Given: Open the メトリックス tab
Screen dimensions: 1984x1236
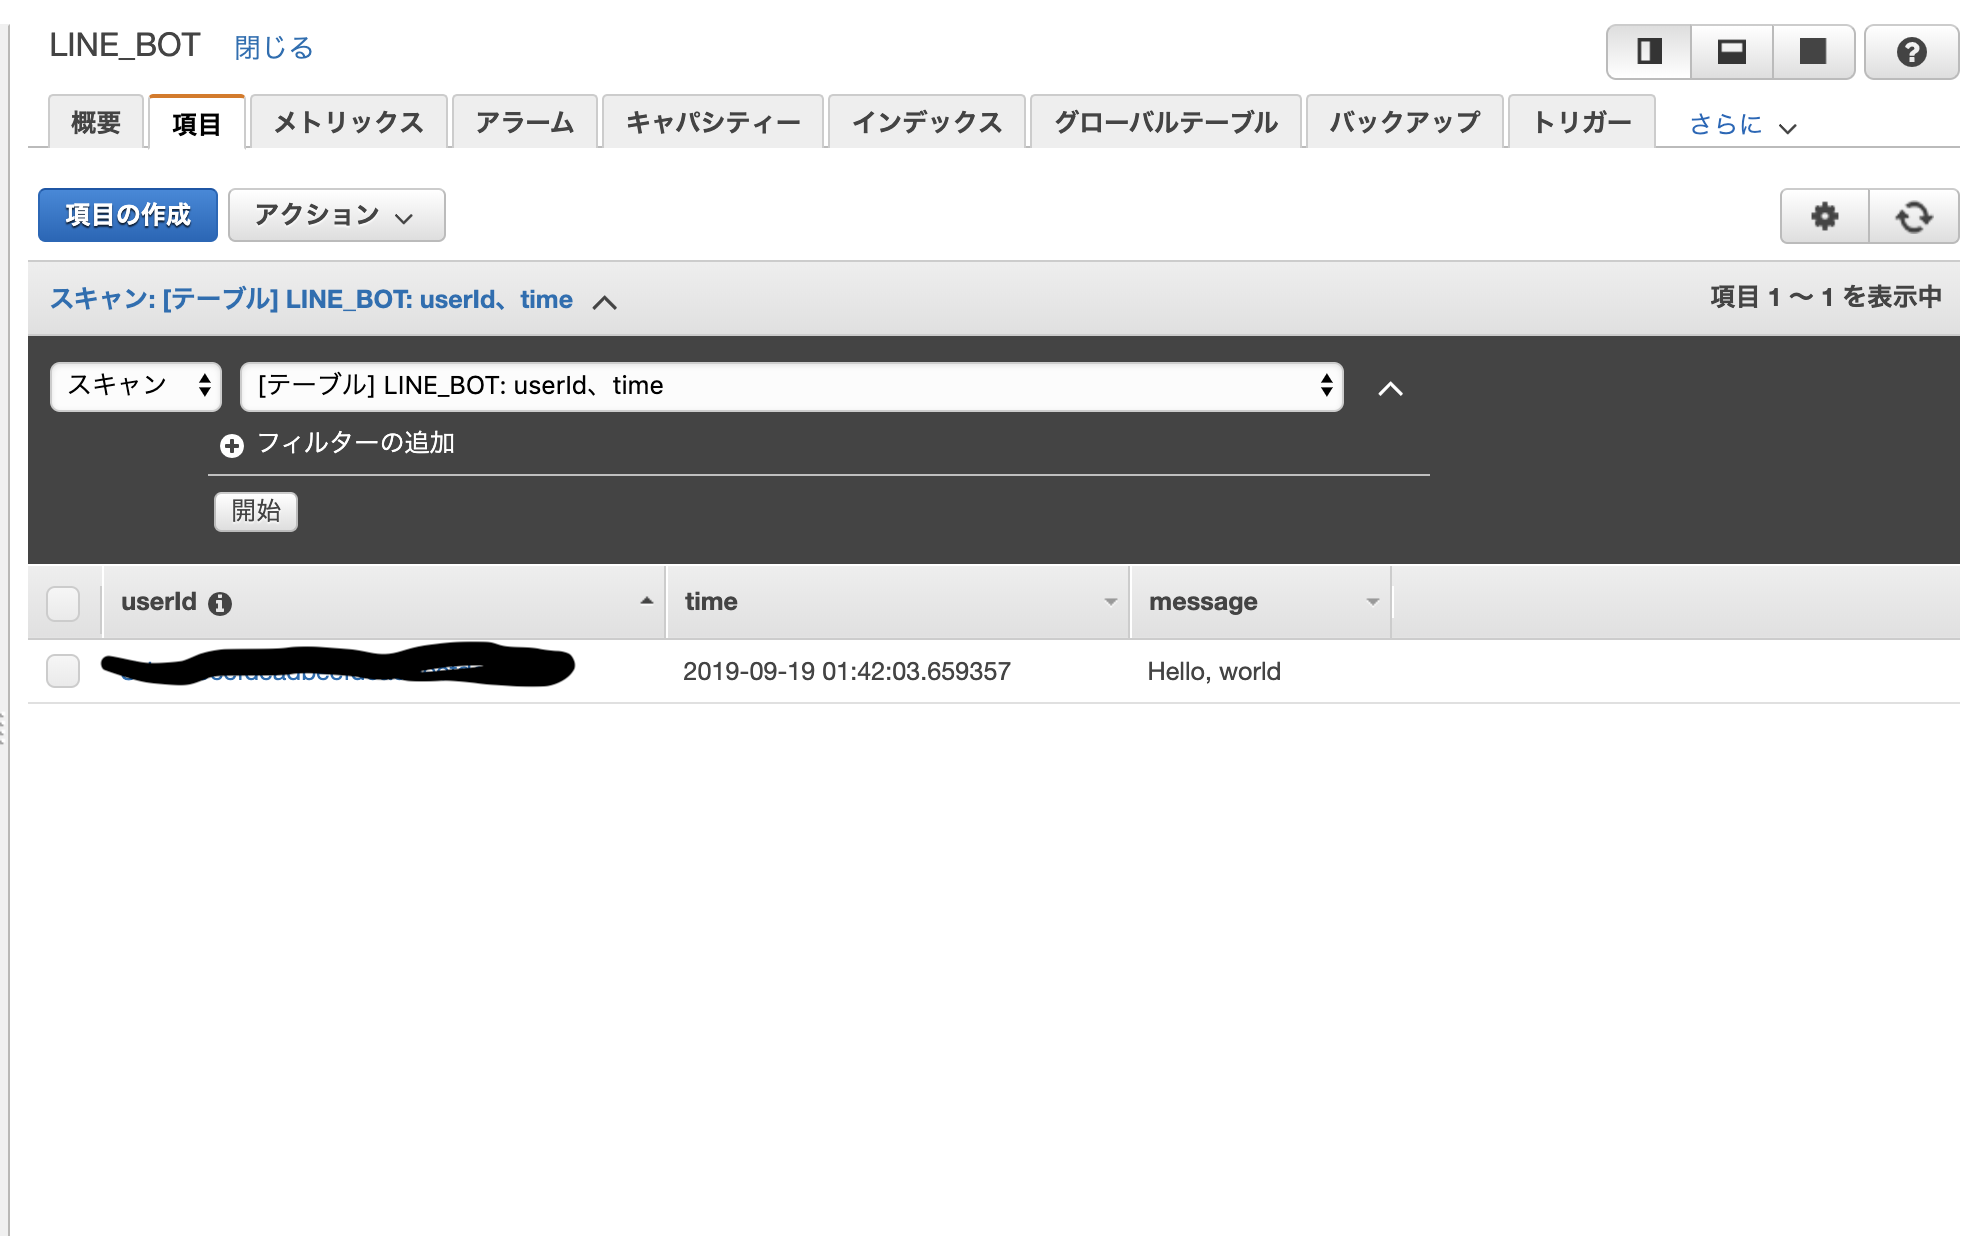Looking at the screenshot, I should point(348,122).
